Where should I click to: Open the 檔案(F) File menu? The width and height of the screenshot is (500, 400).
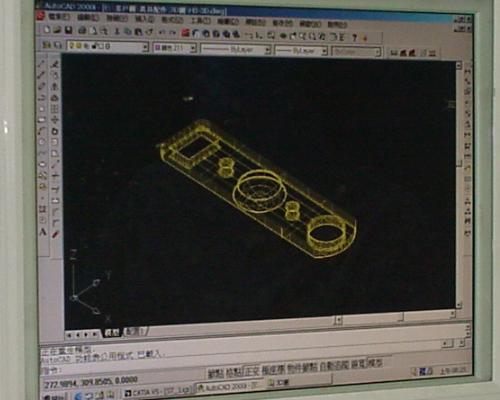[x=58, y=16]
